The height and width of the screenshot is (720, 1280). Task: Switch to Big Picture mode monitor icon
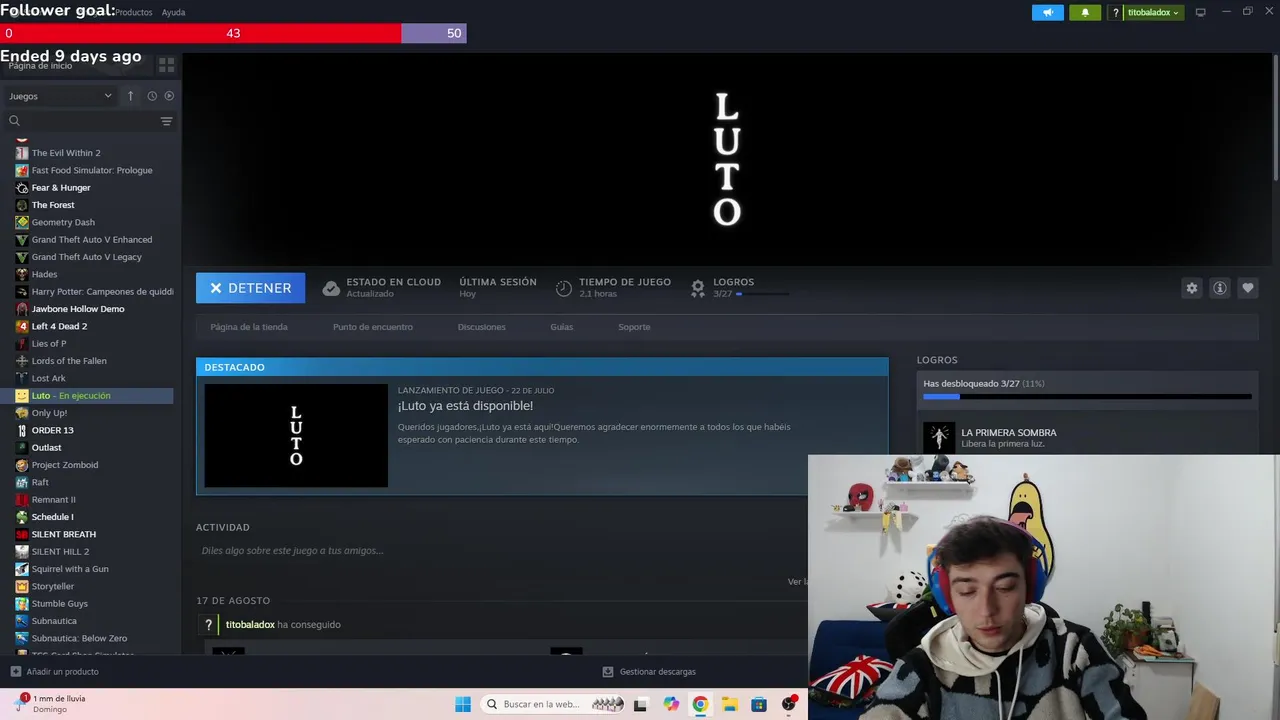pos(1201,12)
